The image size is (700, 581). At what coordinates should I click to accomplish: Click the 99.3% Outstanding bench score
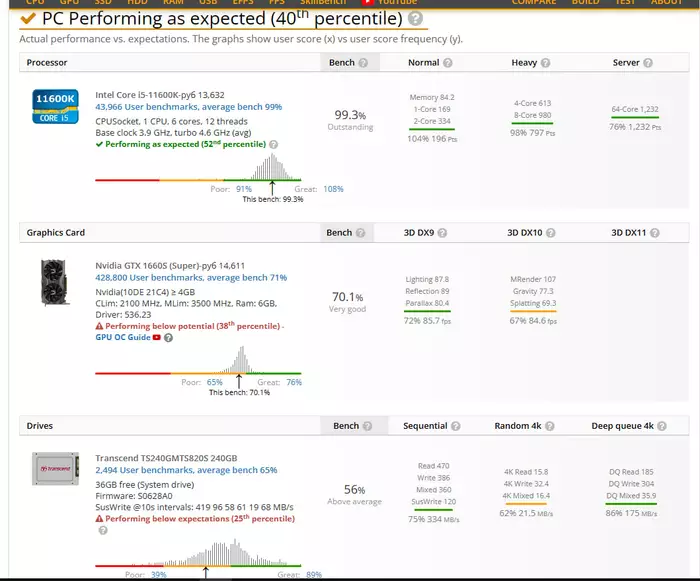[x=350, y=120]
